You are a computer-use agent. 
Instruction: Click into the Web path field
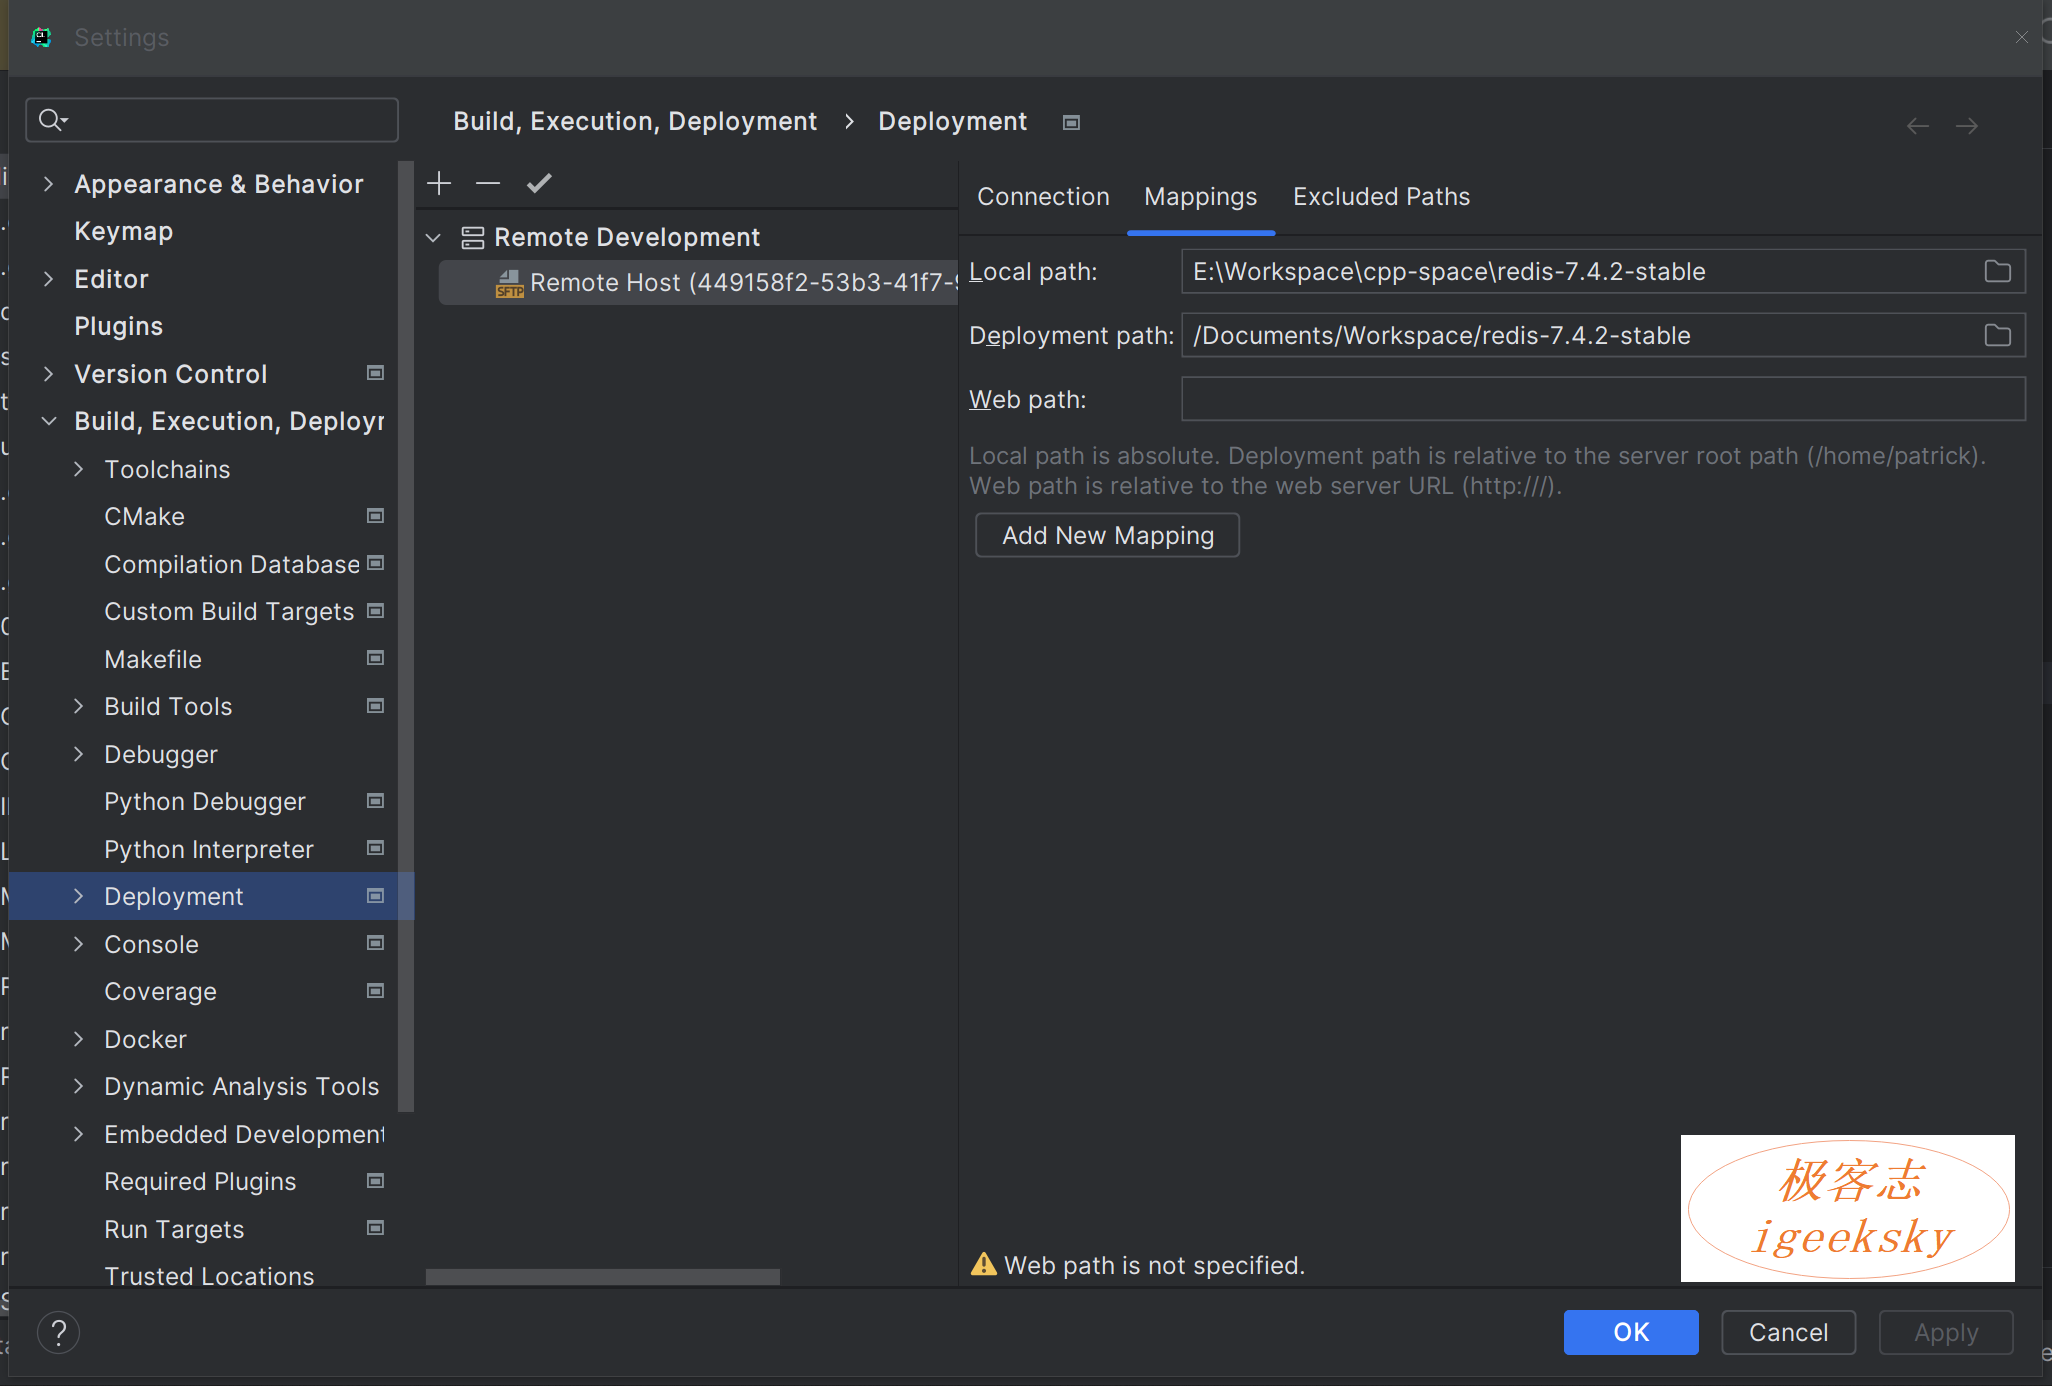click(1602, 399)
